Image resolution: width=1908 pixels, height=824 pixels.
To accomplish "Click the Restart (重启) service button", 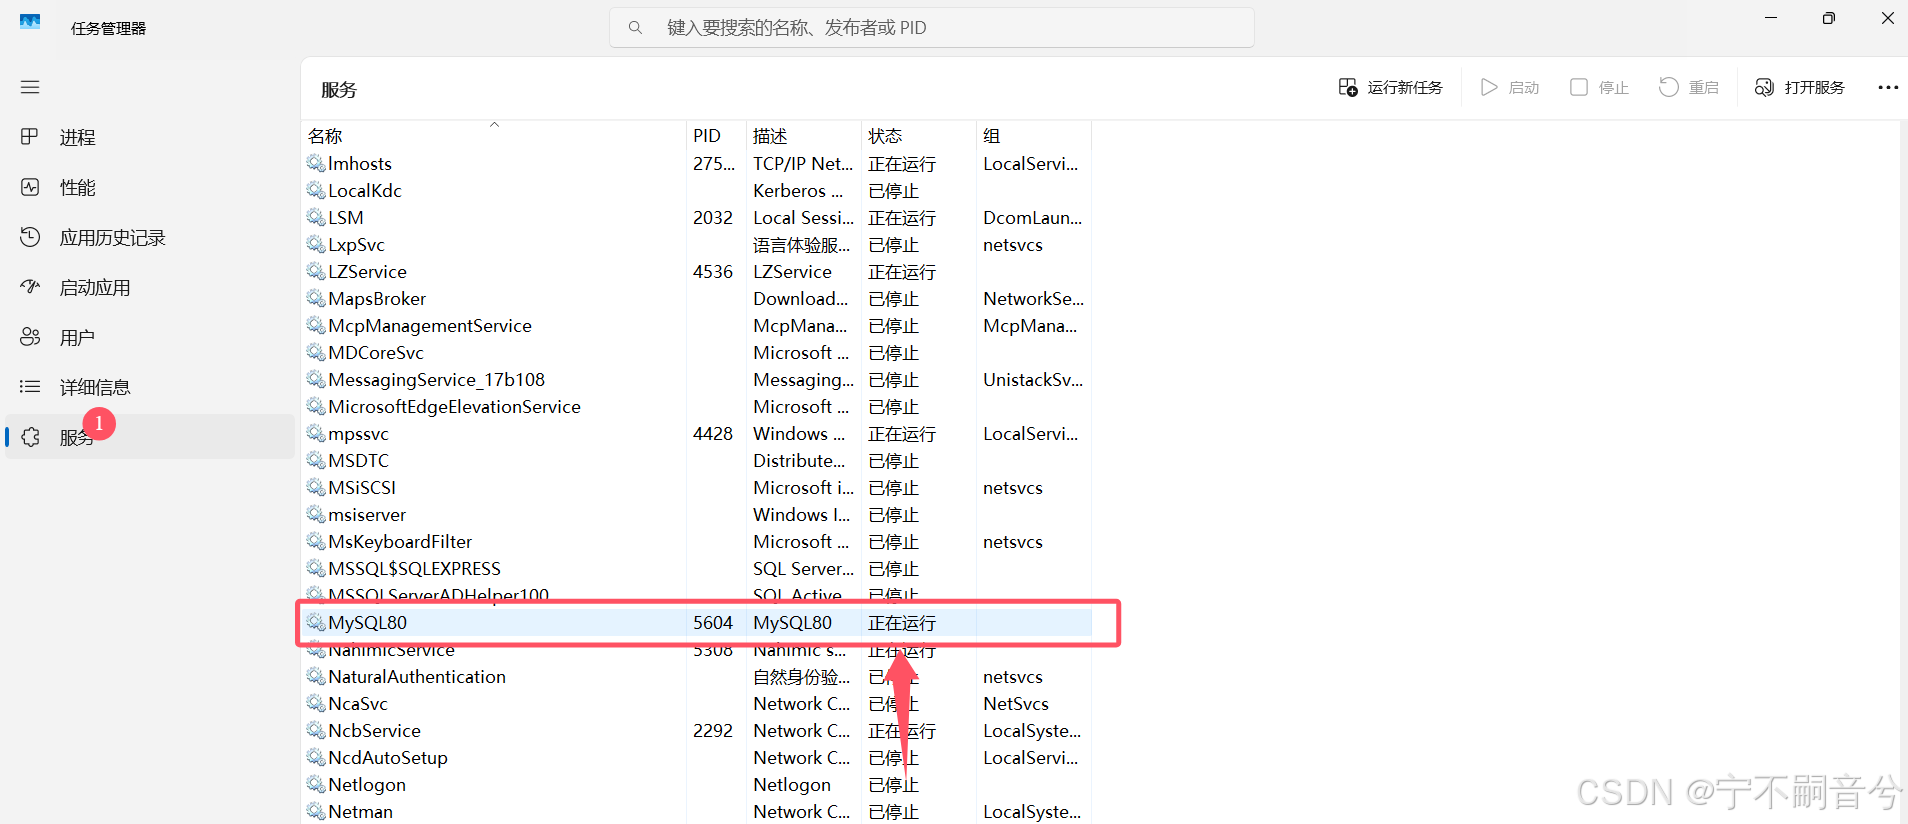I will 1689,88.
